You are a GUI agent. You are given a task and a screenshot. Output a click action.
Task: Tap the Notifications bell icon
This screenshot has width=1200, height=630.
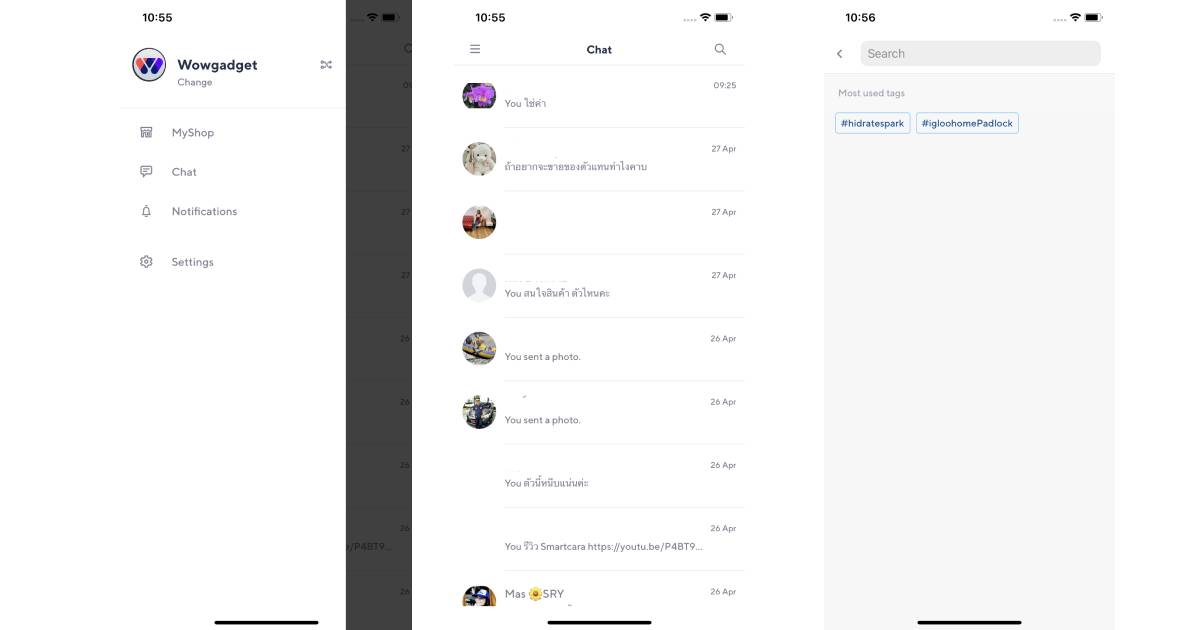coord(146,211)
